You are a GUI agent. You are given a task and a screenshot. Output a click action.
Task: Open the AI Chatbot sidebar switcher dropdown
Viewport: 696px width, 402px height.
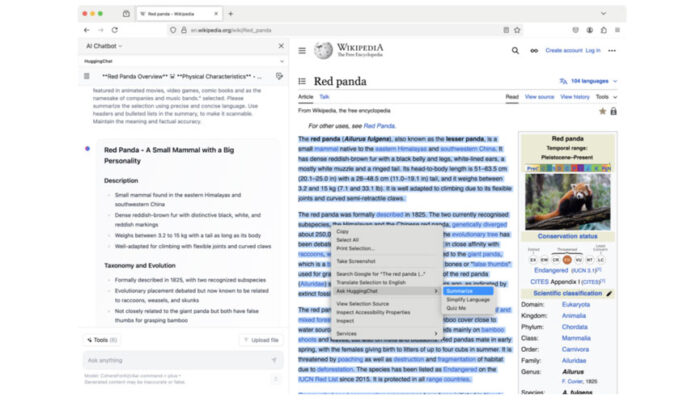[104, 46]
